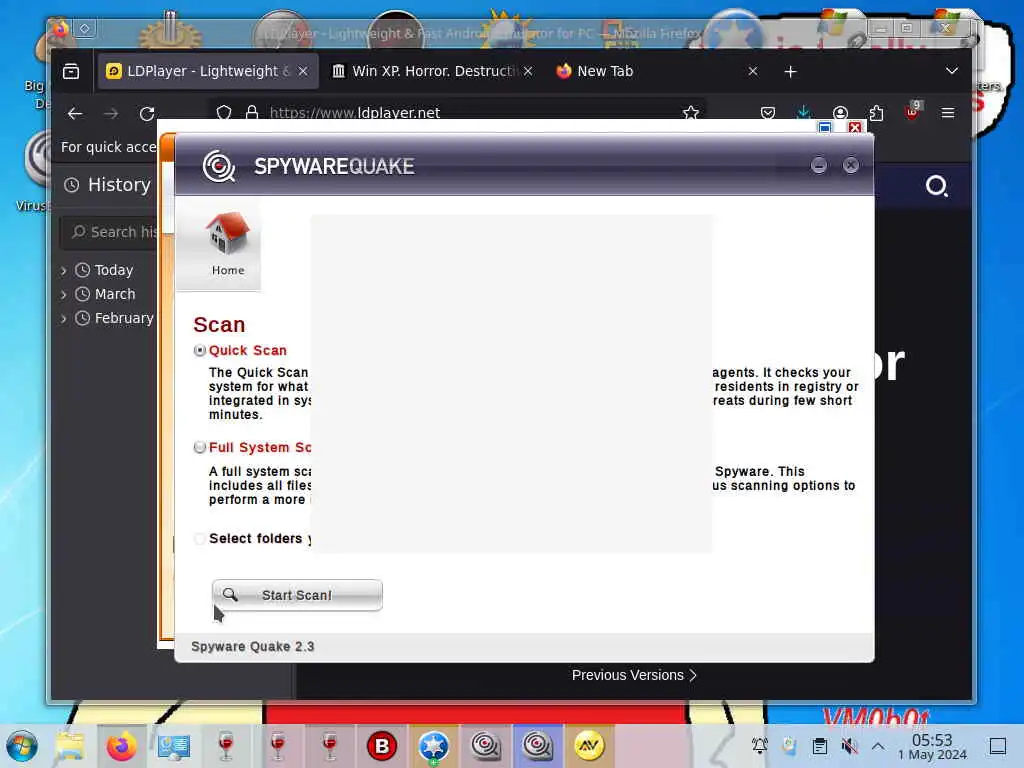Close the New Tab tab
This screenshot has height=768, width=1024.
pos(753,71)
